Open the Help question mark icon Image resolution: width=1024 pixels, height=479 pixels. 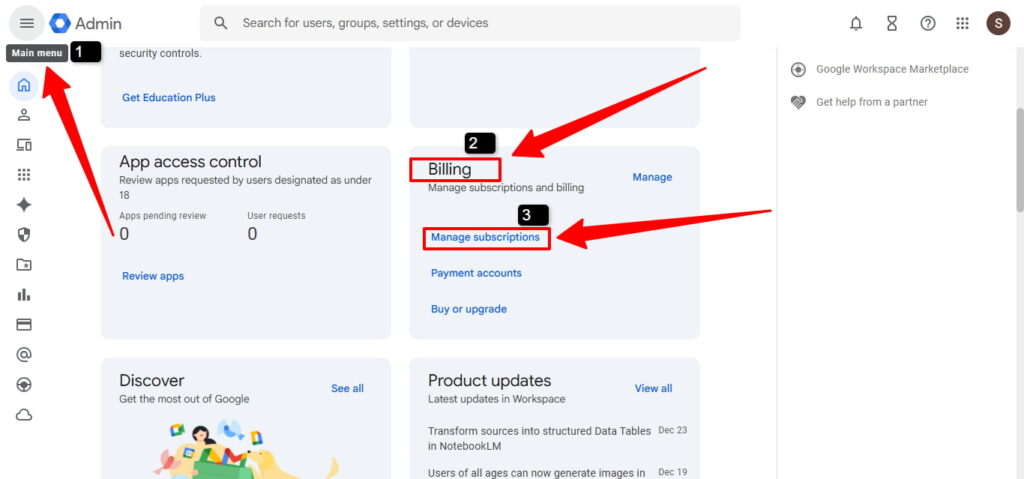coord(928,23)
